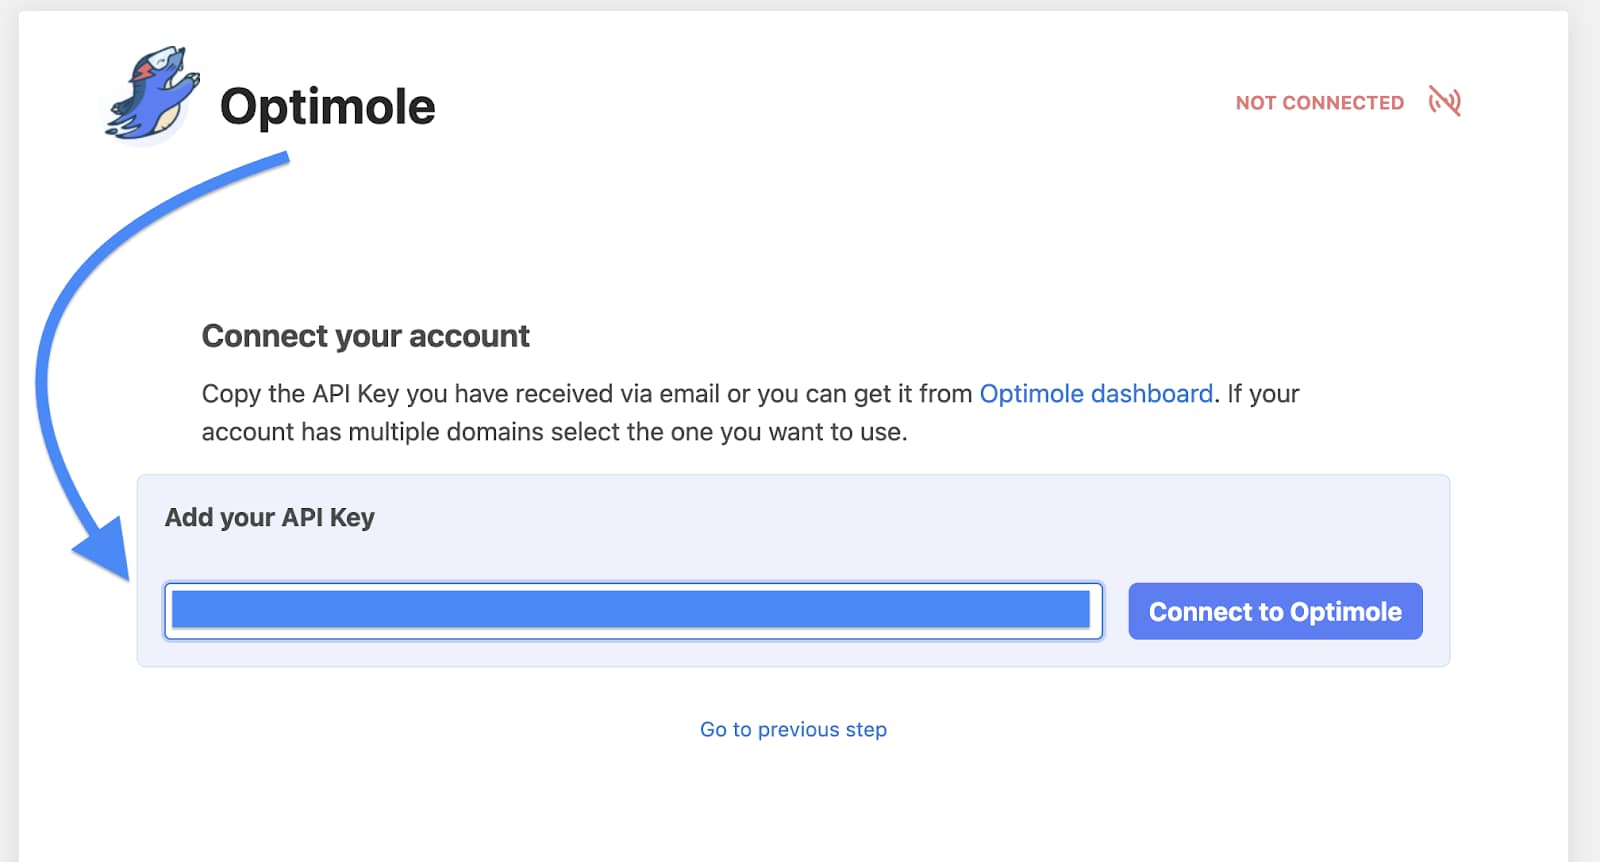Click the Optimole mascot logo
This screenshot has height=862, width=1600.
152,95
